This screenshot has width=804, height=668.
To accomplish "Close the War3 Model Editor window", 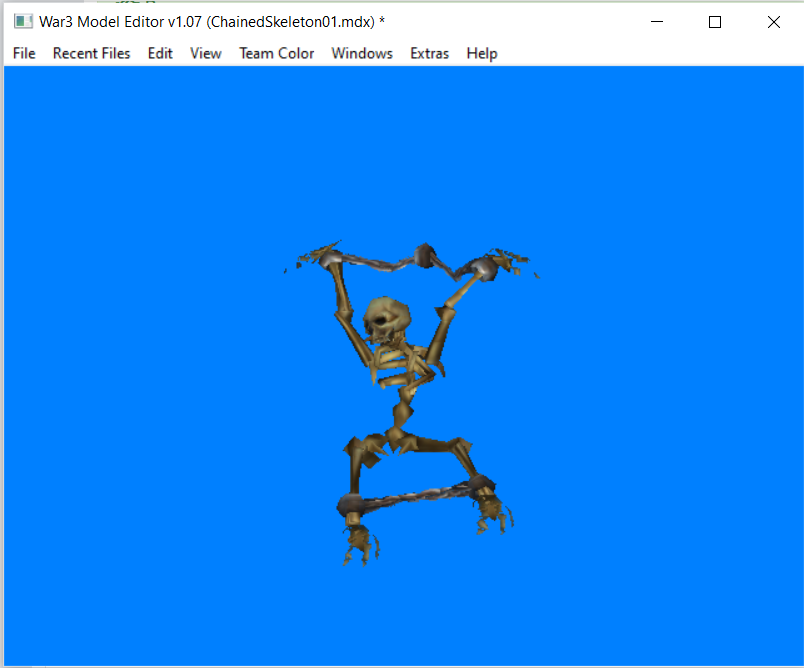I will (x=774, y=22).
